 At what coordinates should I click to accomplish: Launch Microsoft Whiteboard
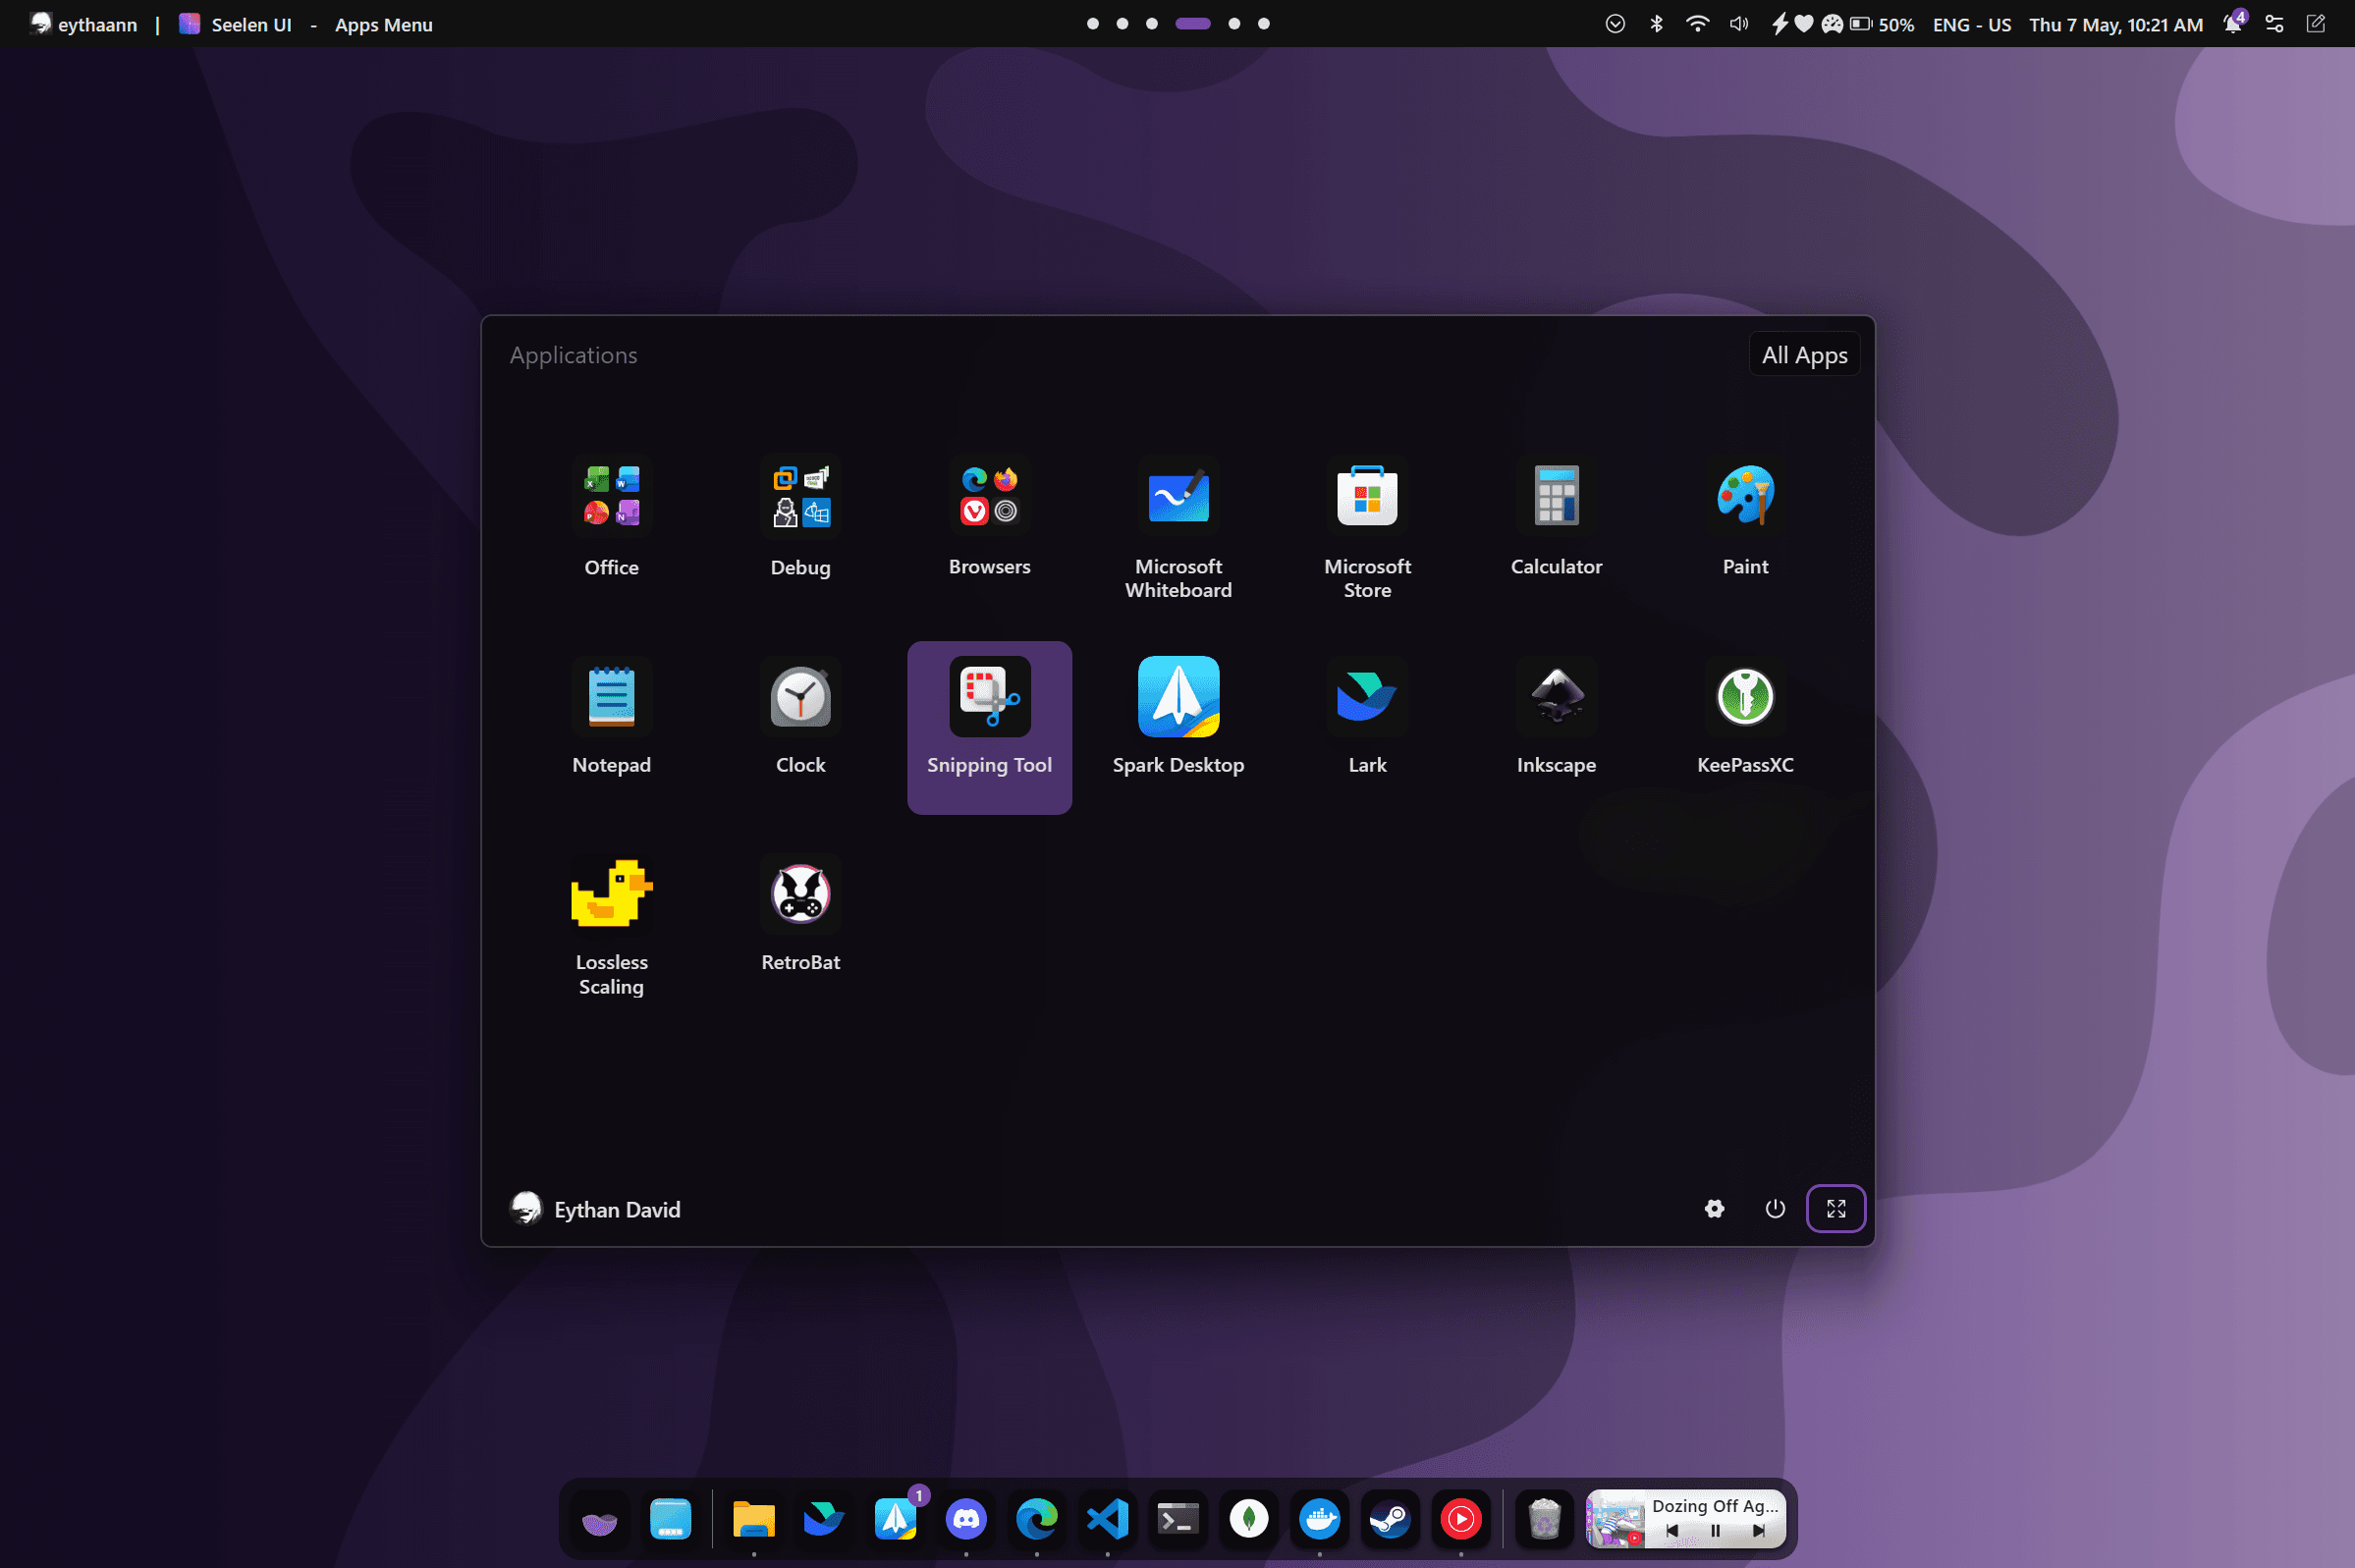click(1178, 528)
